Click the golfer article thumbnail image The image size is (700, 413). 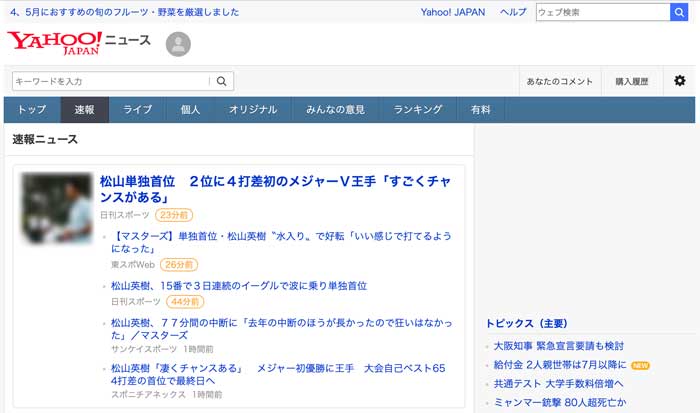pyautogui.click(x=57, y=209)
